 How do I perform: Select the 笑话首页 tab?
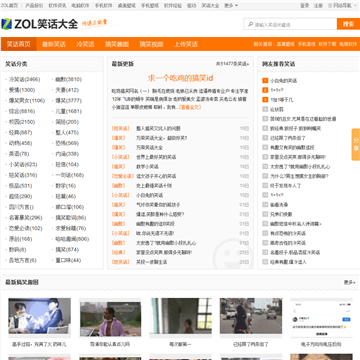tap(19, 44)
